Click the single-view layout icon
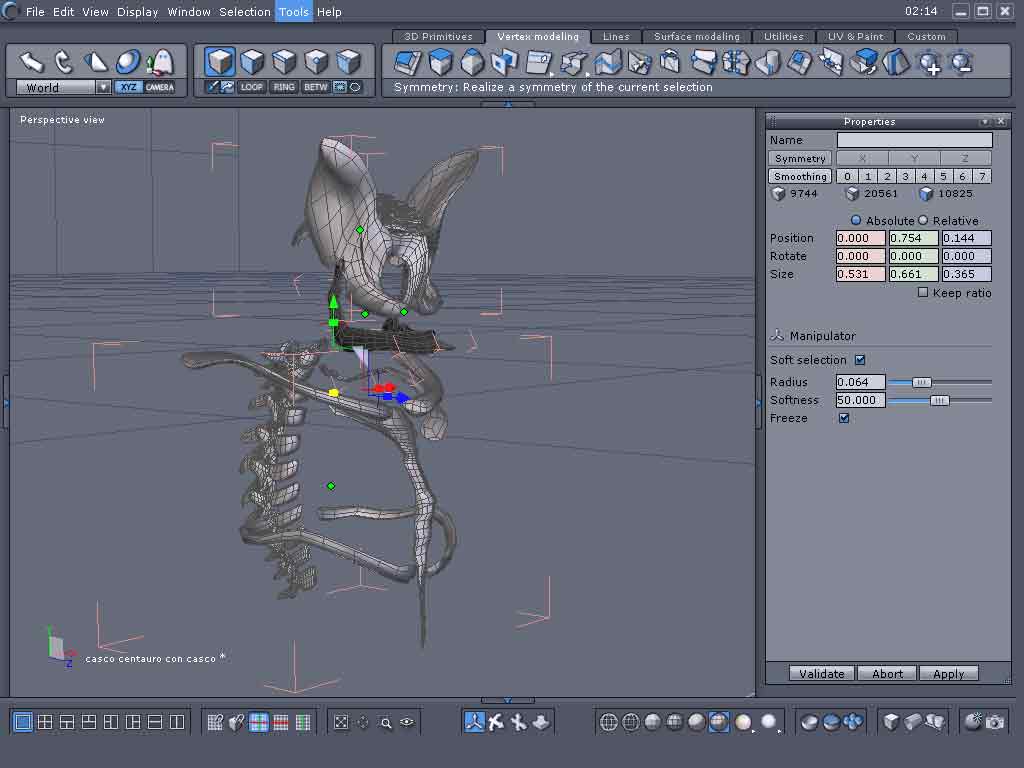 pos(23,722)
